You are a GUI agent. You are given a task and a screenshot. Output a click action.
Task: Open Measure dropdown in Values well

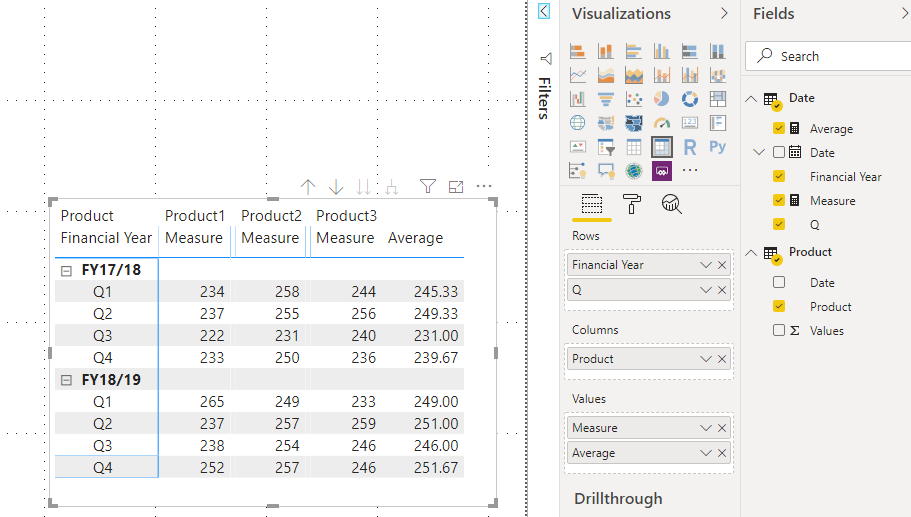coord(706,428)
